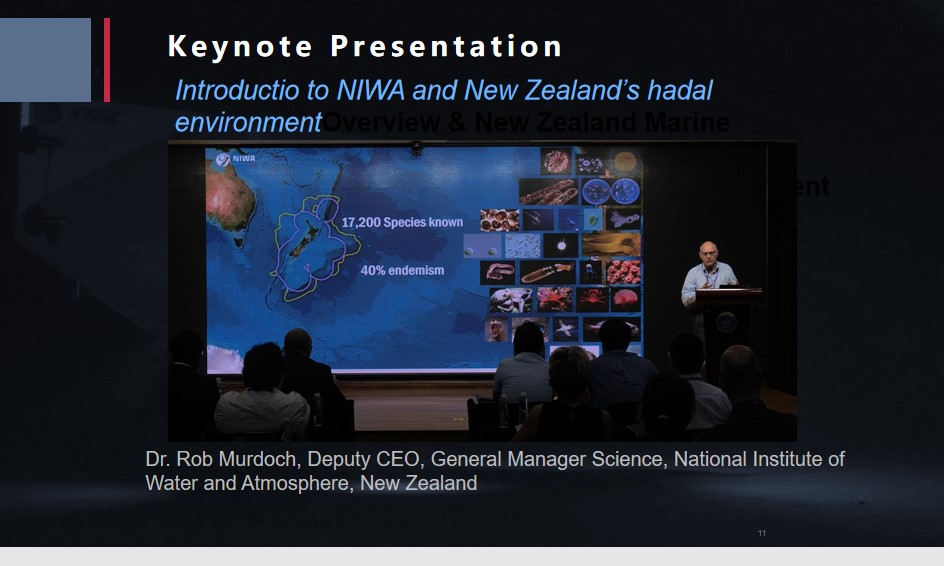This screenshot has width=944, height=566.
Task: Click the camera mounted above the screen
Action: pos(416,147)
